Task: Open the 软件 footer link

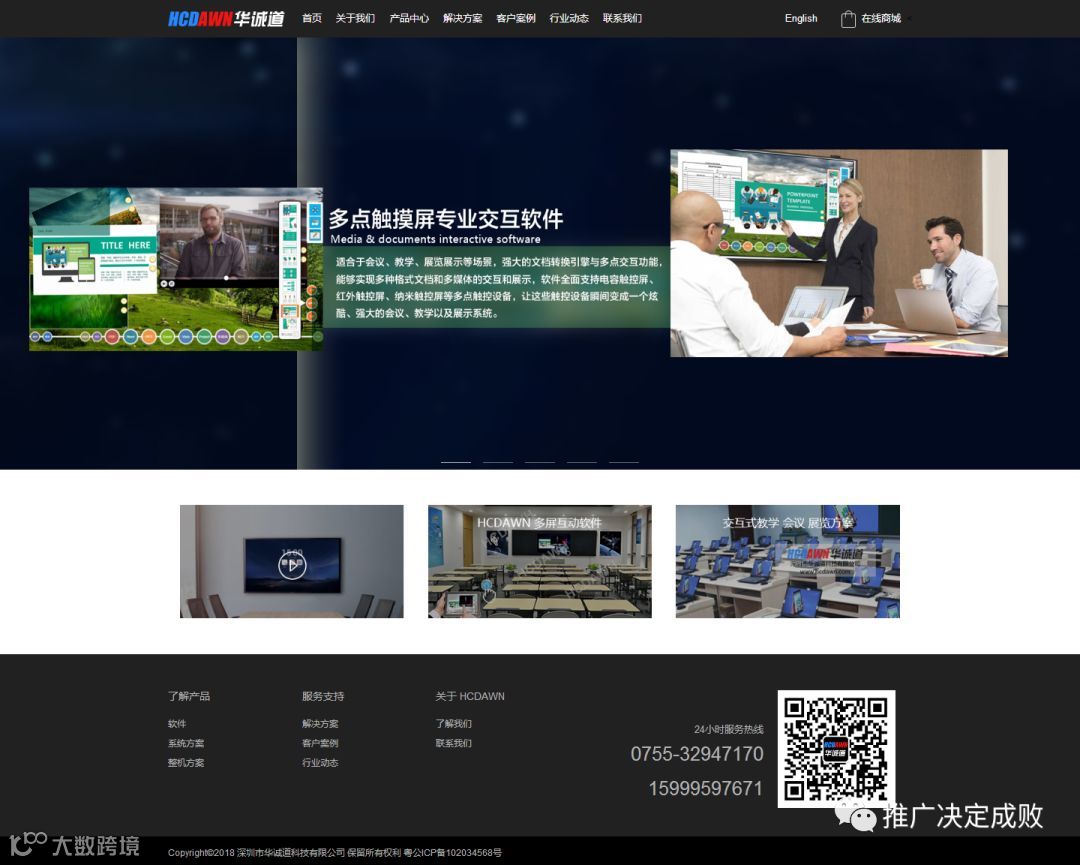Action: (x=177, y=724)
